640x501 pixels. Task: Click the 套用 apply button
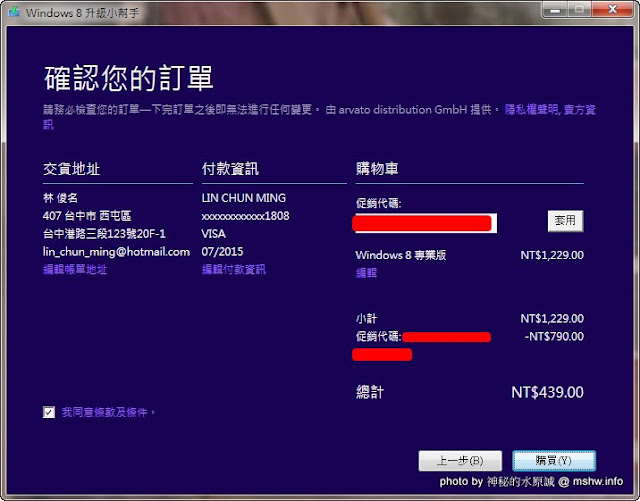(x=565, y=221)
